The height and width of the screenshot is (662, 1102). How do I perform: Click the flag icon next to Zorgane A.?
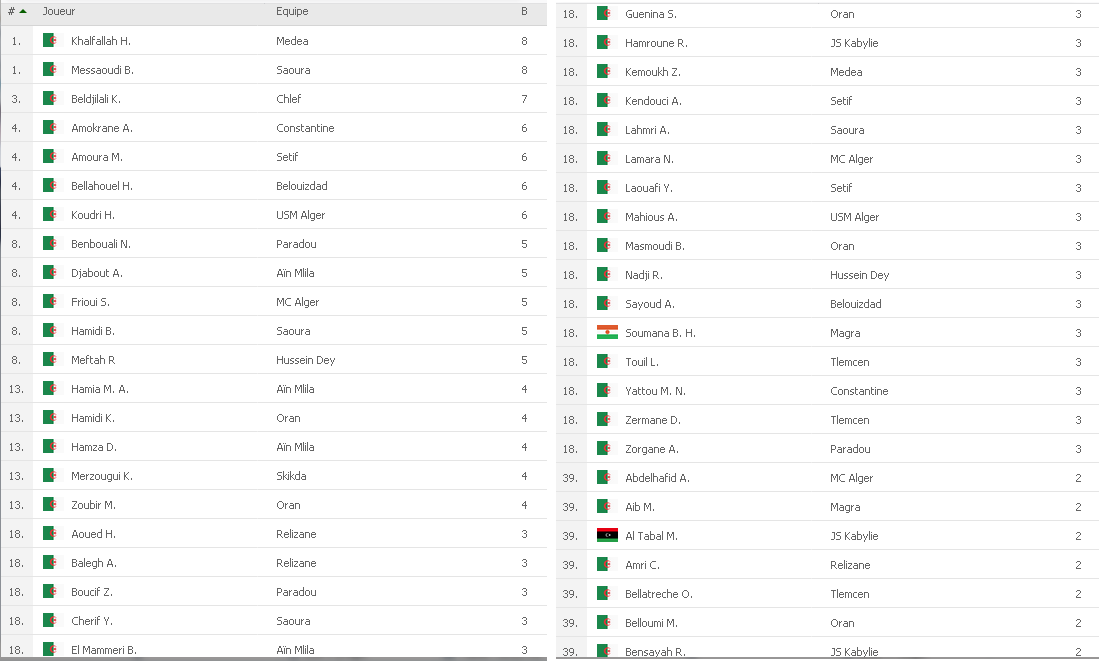pos(604,448)
